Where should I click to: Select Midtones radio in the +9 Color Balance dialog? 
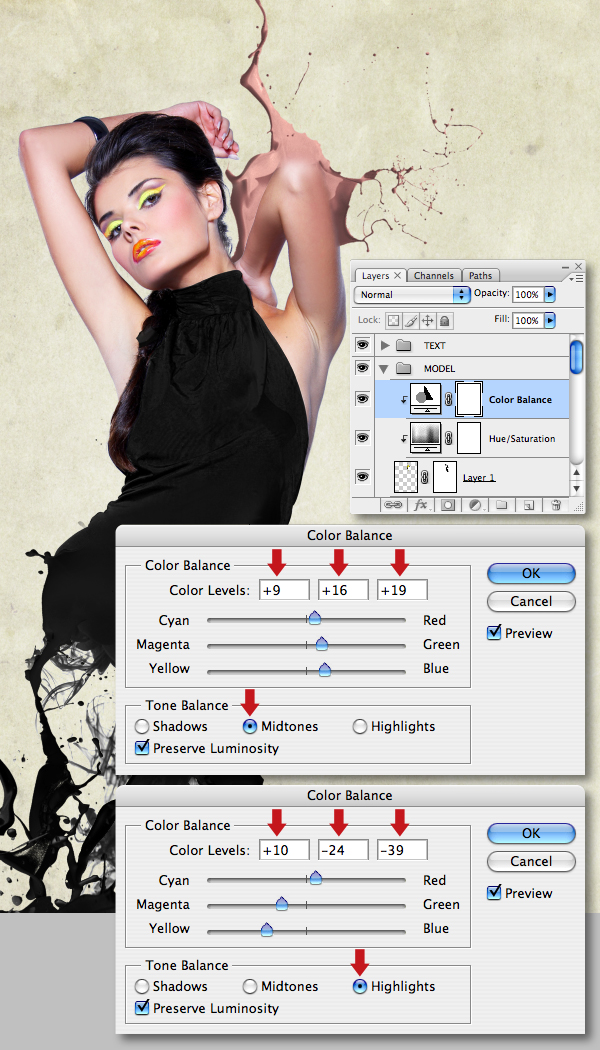coord(250,726)
